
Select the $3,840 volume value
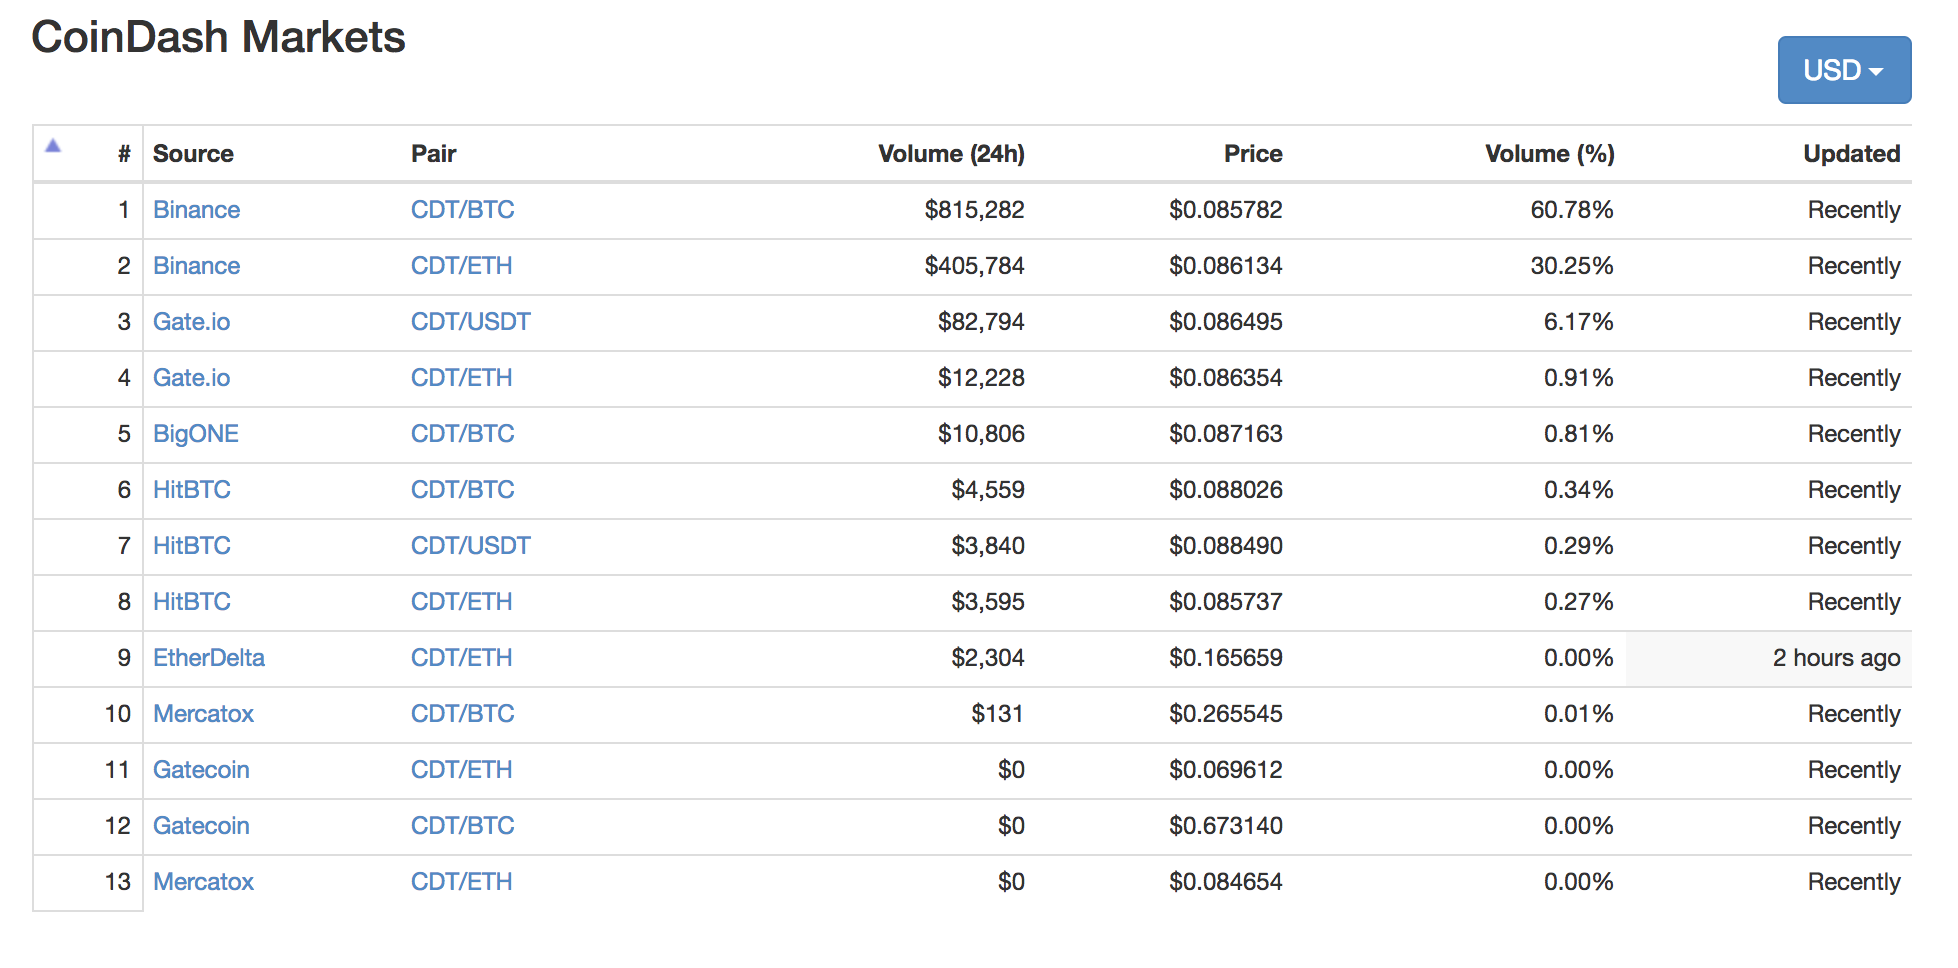point(988,546)
